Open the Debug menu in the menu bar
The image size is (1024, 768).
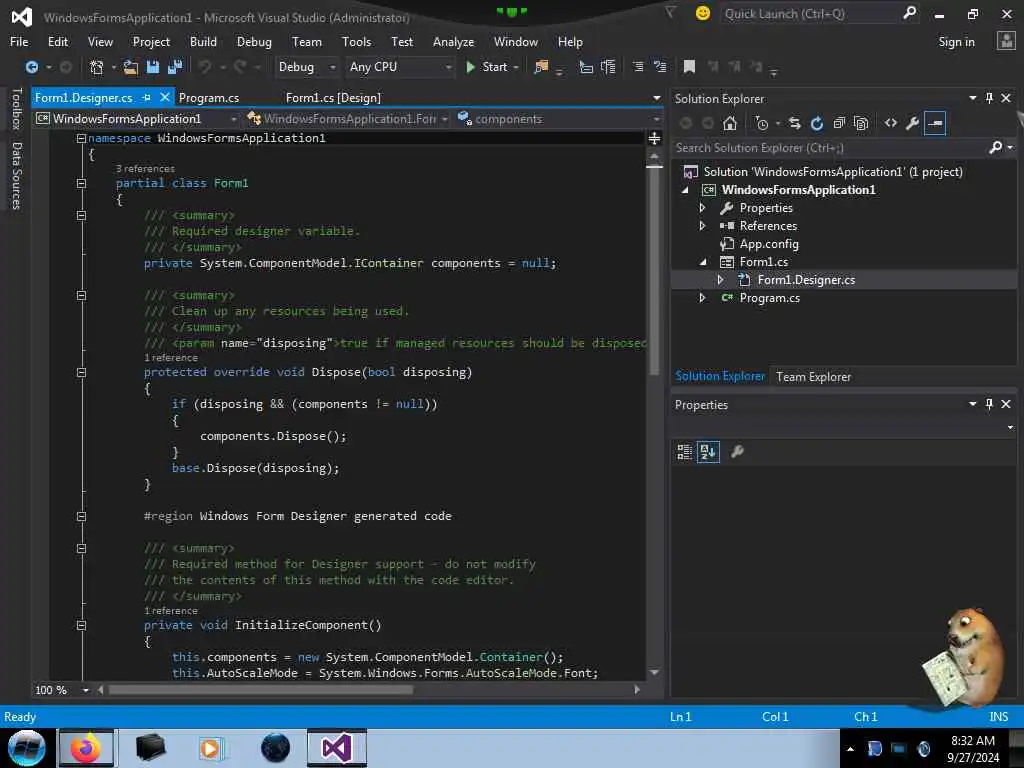click(x=254, y=42)
